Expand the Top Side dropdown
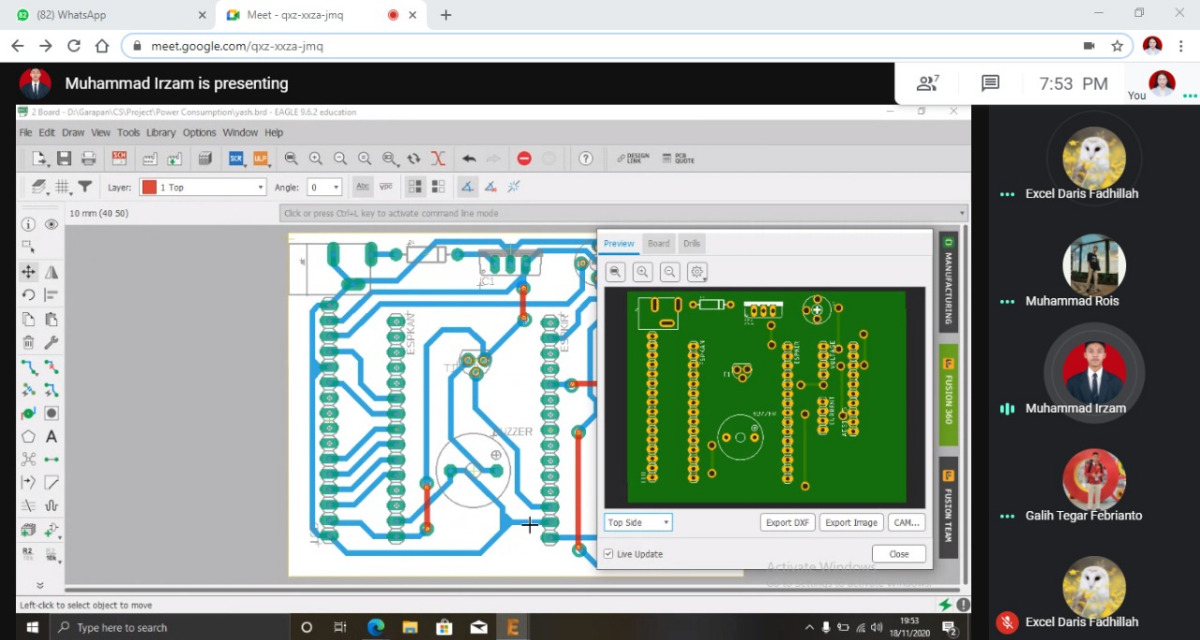 [638, 522]
